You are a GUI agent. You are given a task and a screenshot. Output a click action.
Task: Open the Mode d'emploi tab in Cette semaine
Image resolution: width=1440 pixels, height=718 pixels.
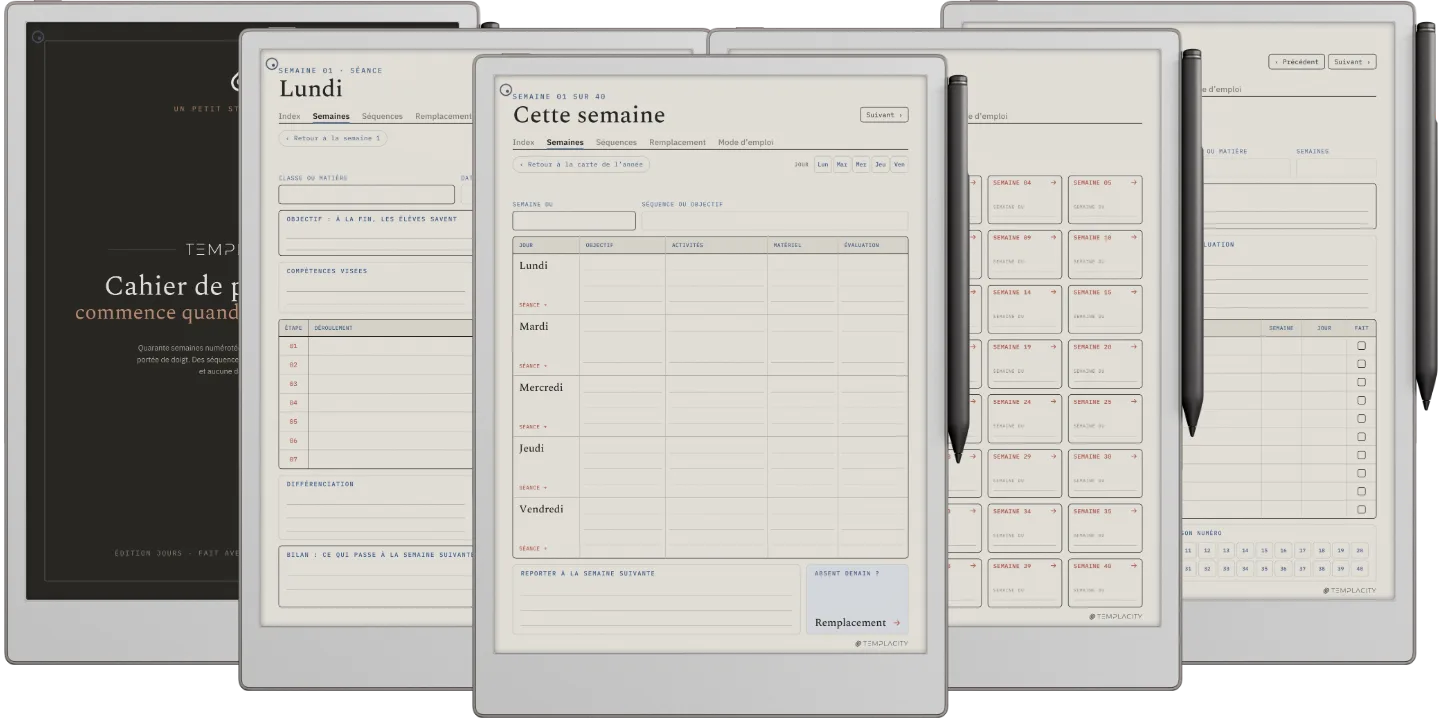click(746, 143)
